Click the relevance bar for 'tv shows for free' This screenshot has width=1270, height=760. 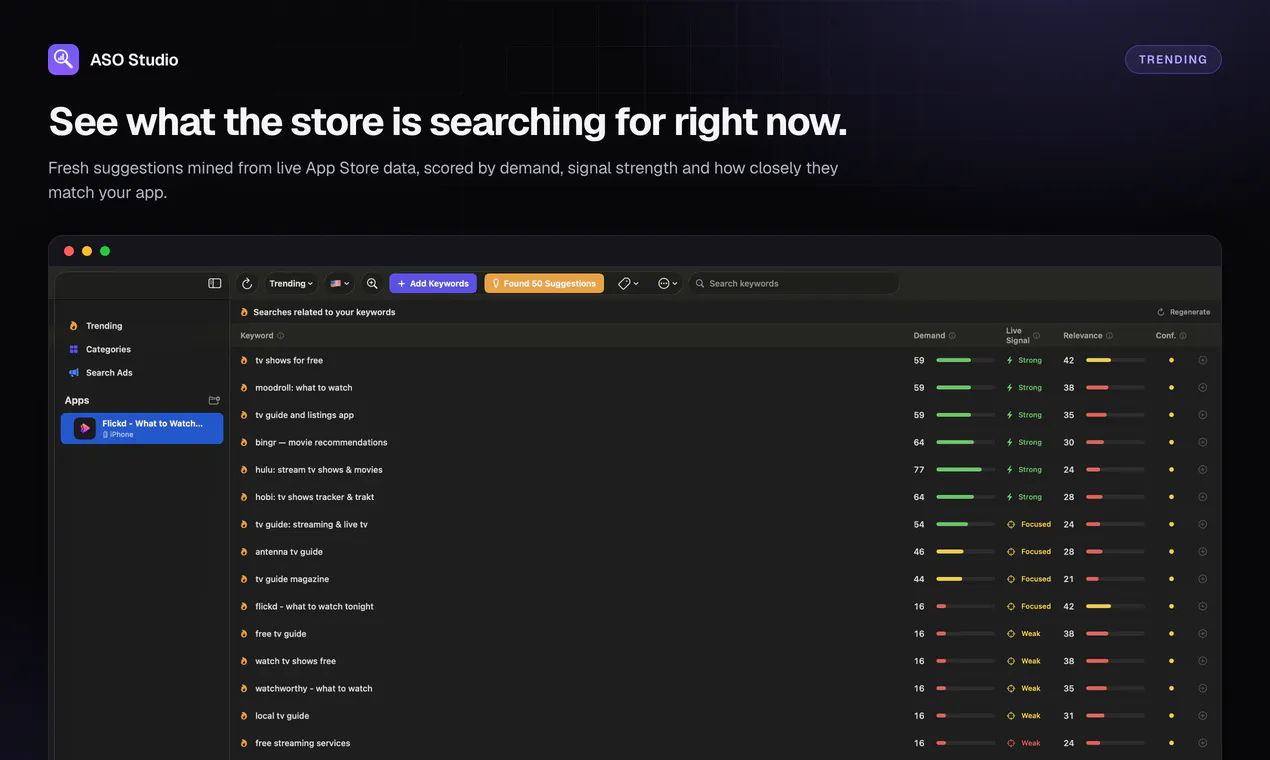coord(1115,360)
